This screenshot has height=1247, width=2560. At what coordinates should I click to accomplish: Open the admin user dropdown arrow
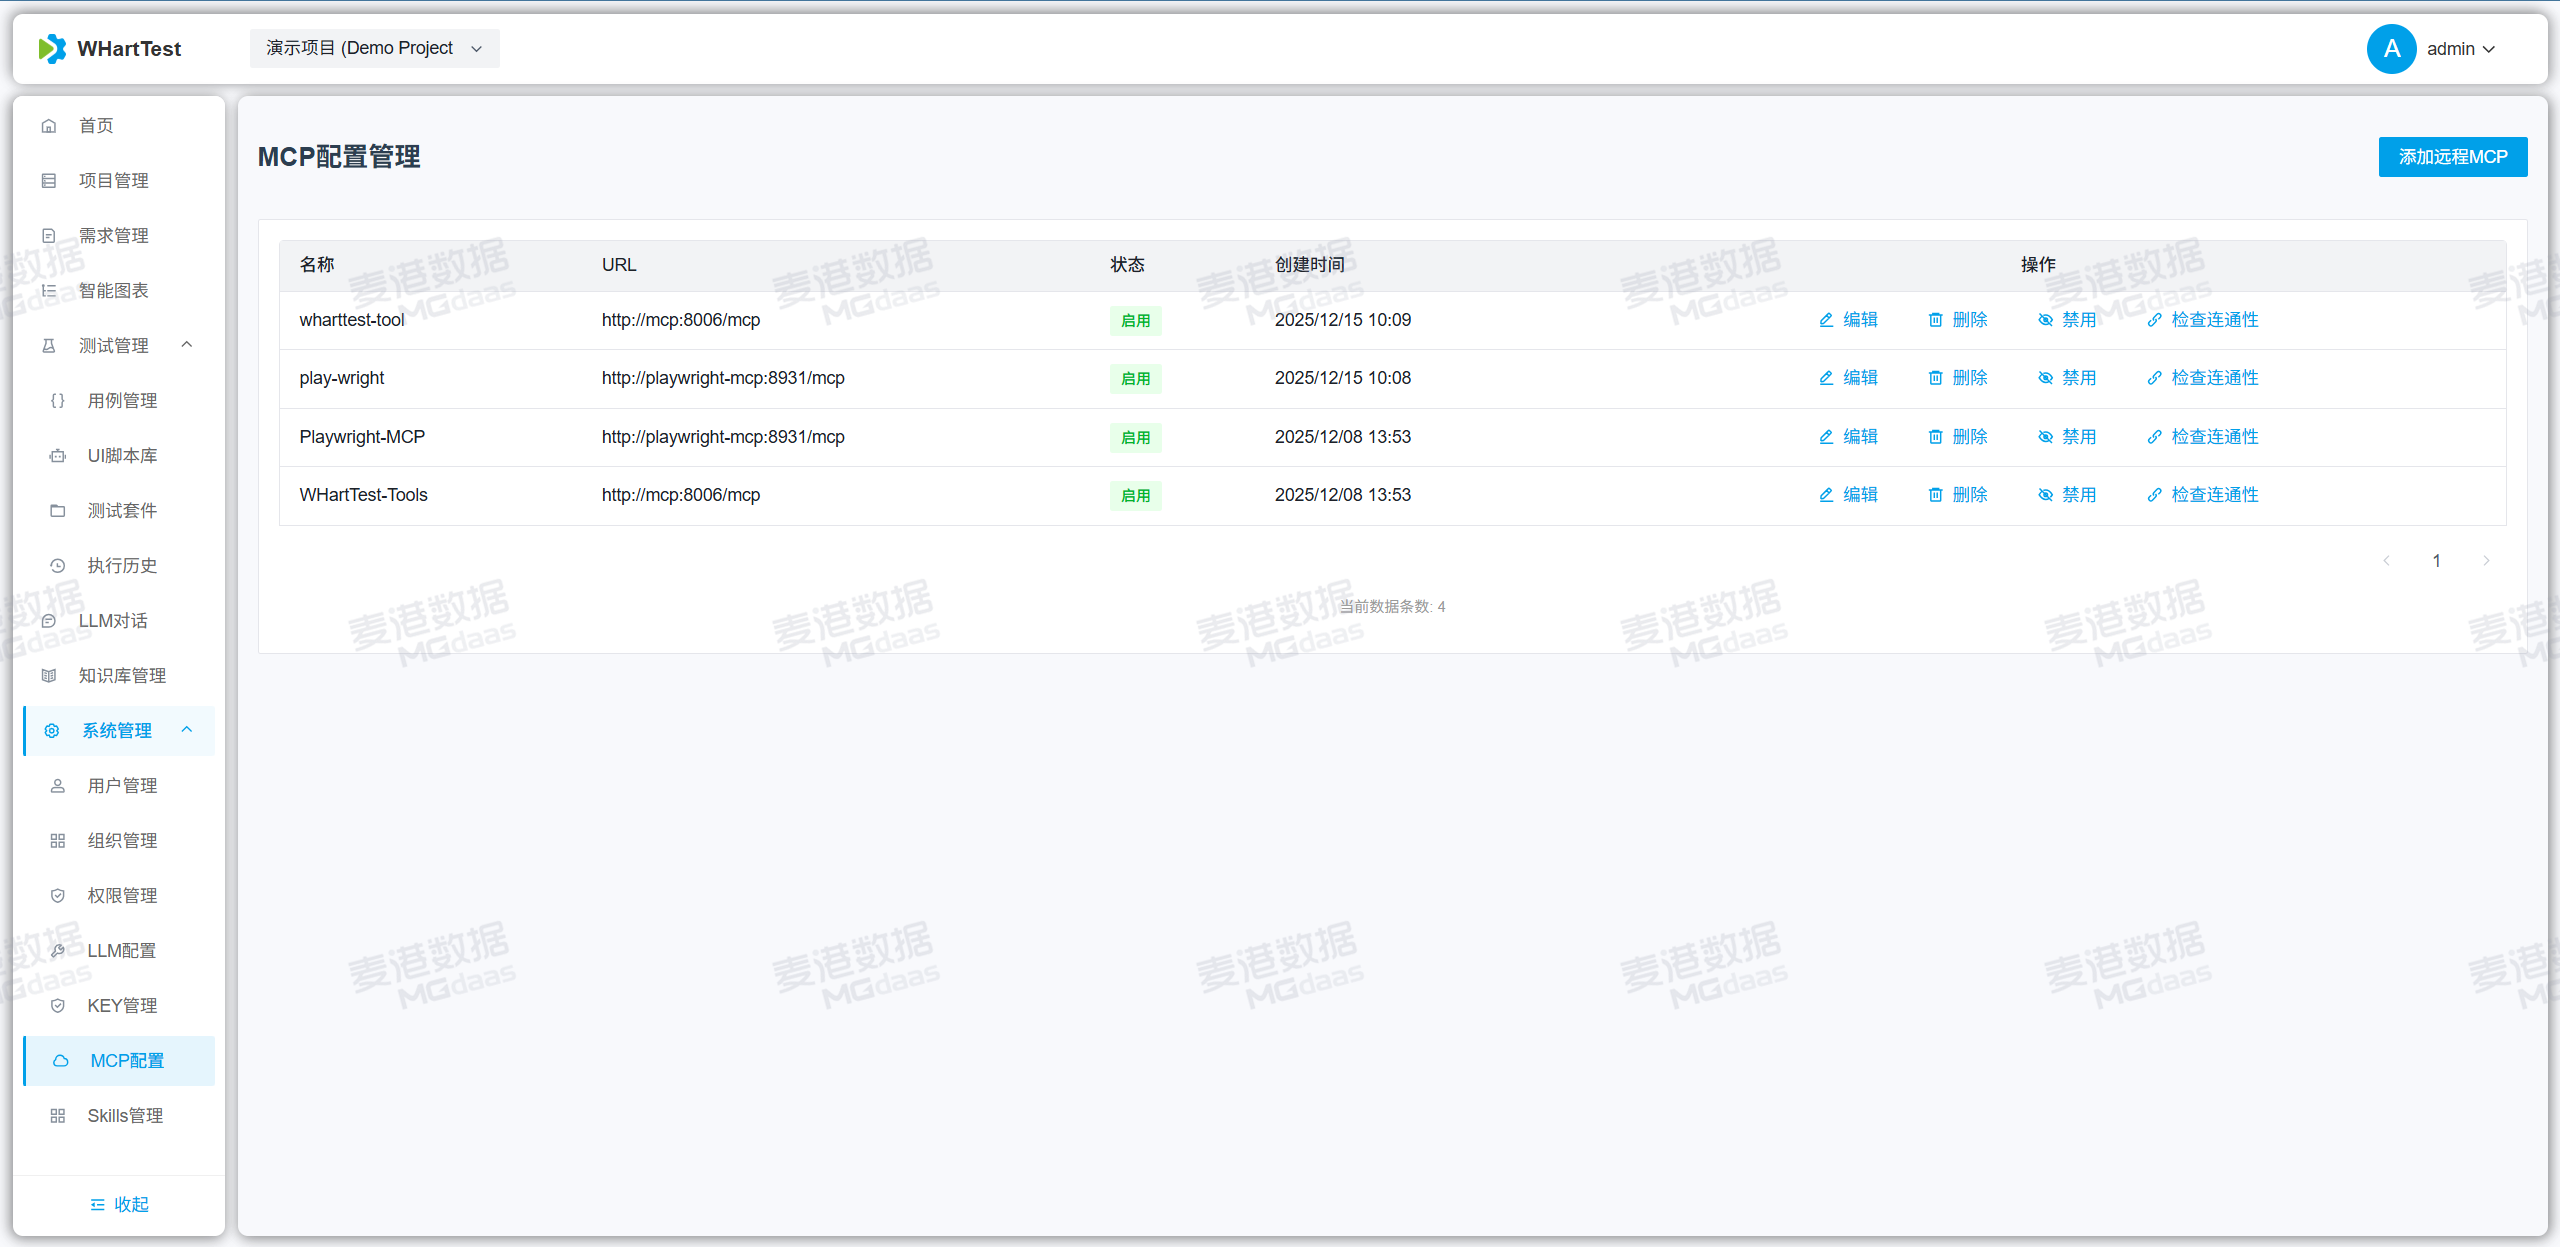(x=2489, y=49)
